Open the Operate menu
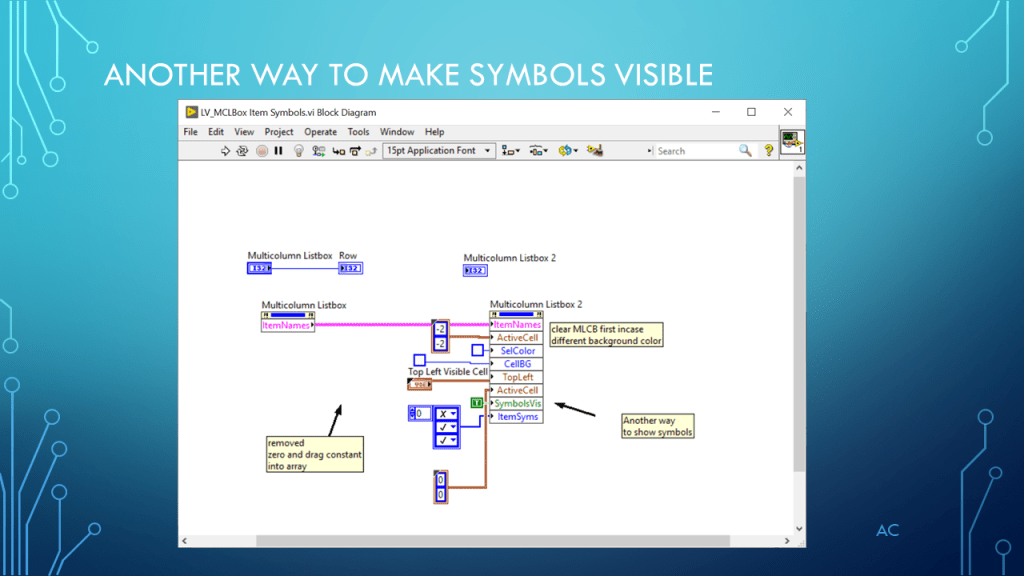Viewport: 1024px width, 576px height. 320,132
